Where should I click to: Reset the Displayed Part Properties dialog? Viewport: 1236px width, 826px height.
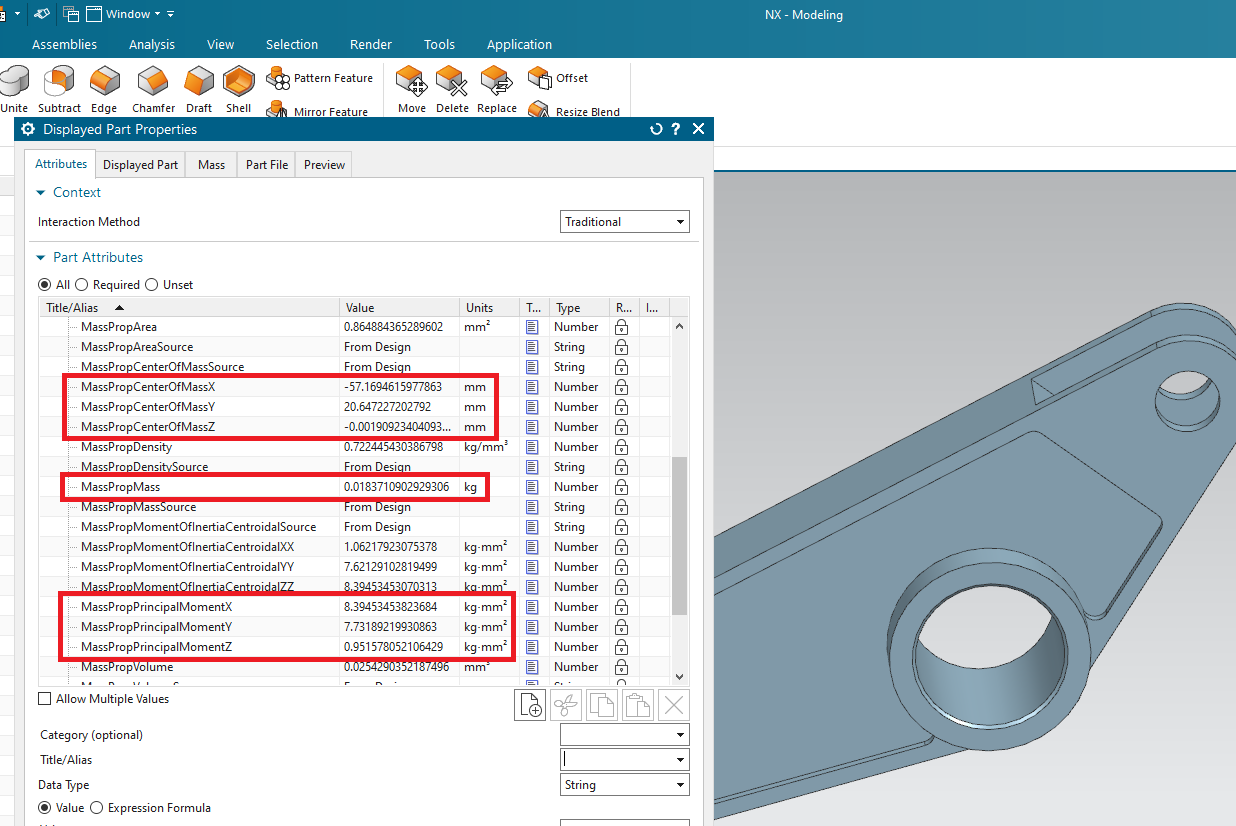click(656, 129)
